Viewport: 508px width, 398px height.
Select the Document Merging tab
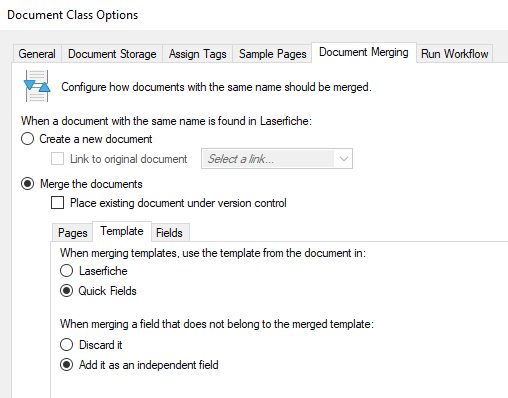coord(364,52)
